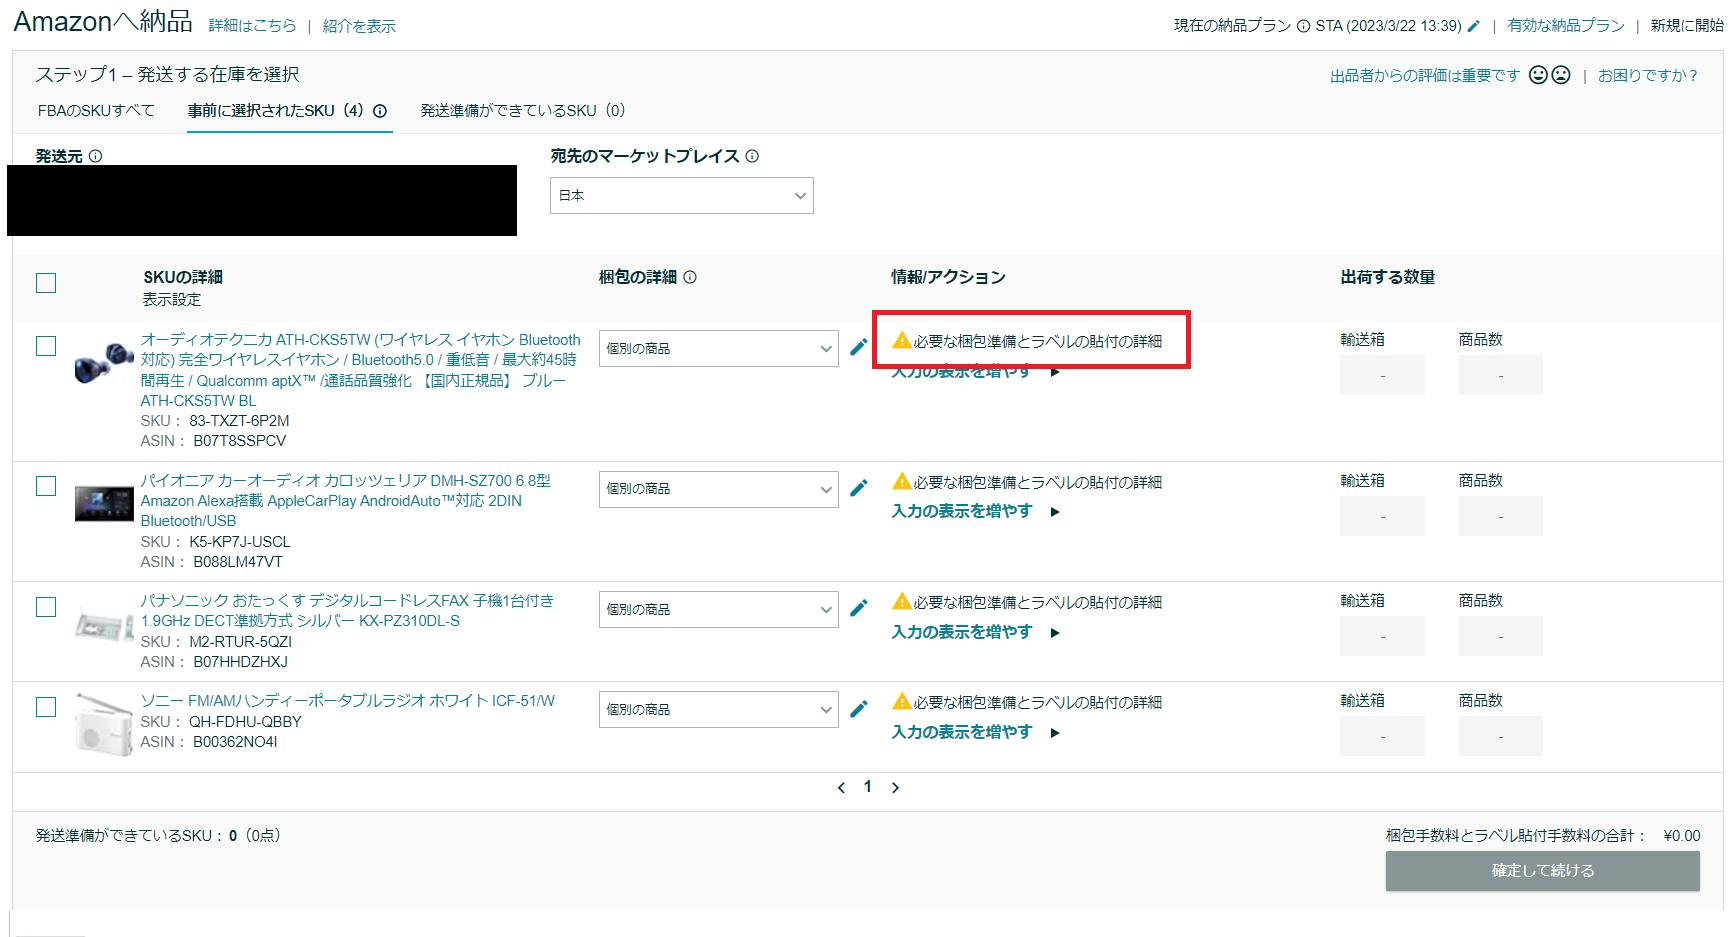Click the pencil edit icon for DMH-SZ700 row

click(858, 488)
